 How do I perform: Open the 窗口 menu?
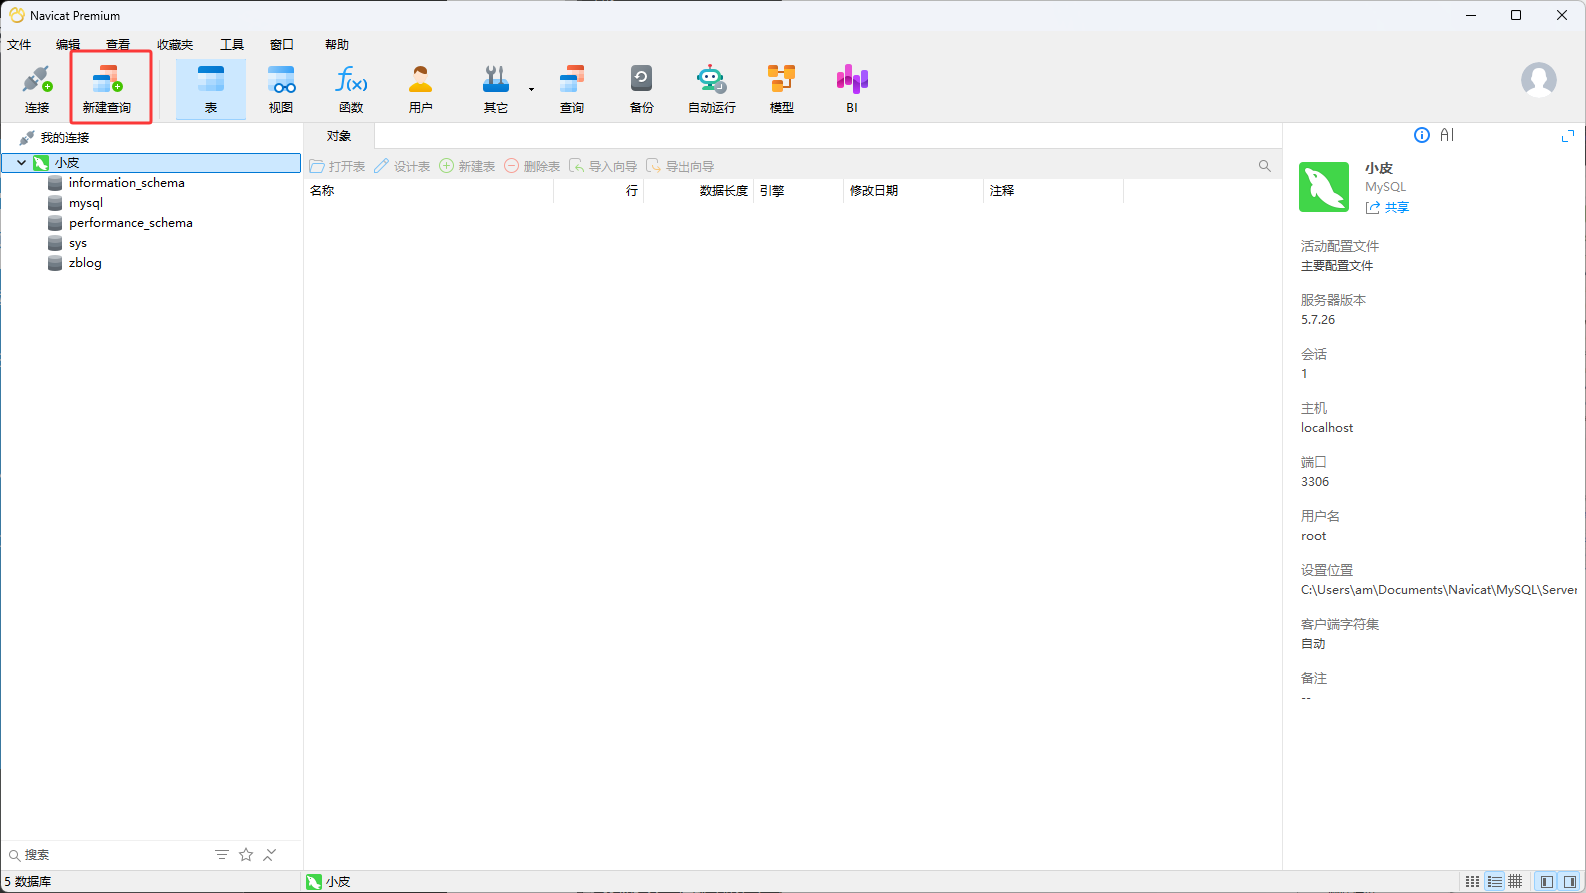point(282,44)
